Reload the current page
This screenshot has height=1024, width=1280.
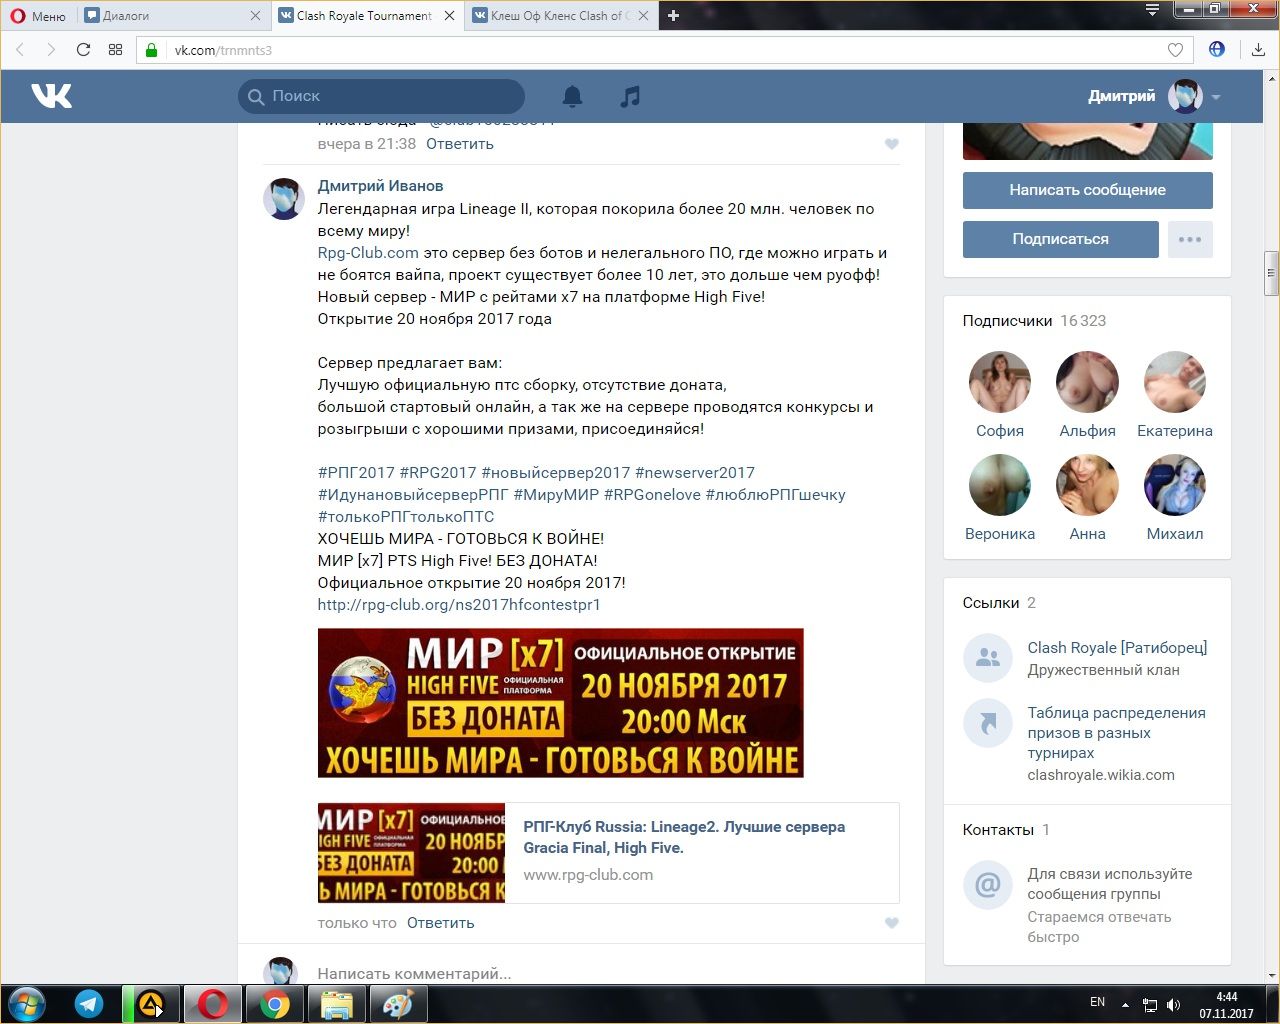point(84,50)
